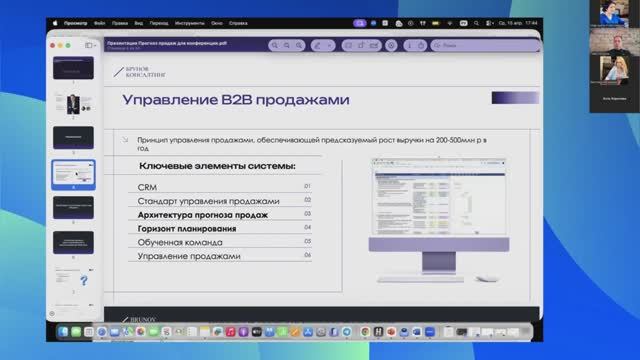The width and height of the screenshot is (640, 360).
Task: Open PowerPoint from the Dock
Action: click(391, 332)
